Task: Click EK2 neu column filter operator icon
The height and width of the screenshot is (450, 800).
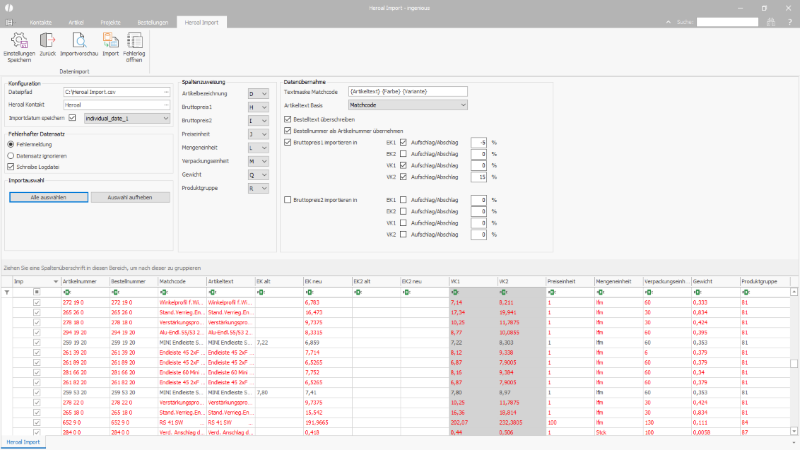Action: [406, 292]
